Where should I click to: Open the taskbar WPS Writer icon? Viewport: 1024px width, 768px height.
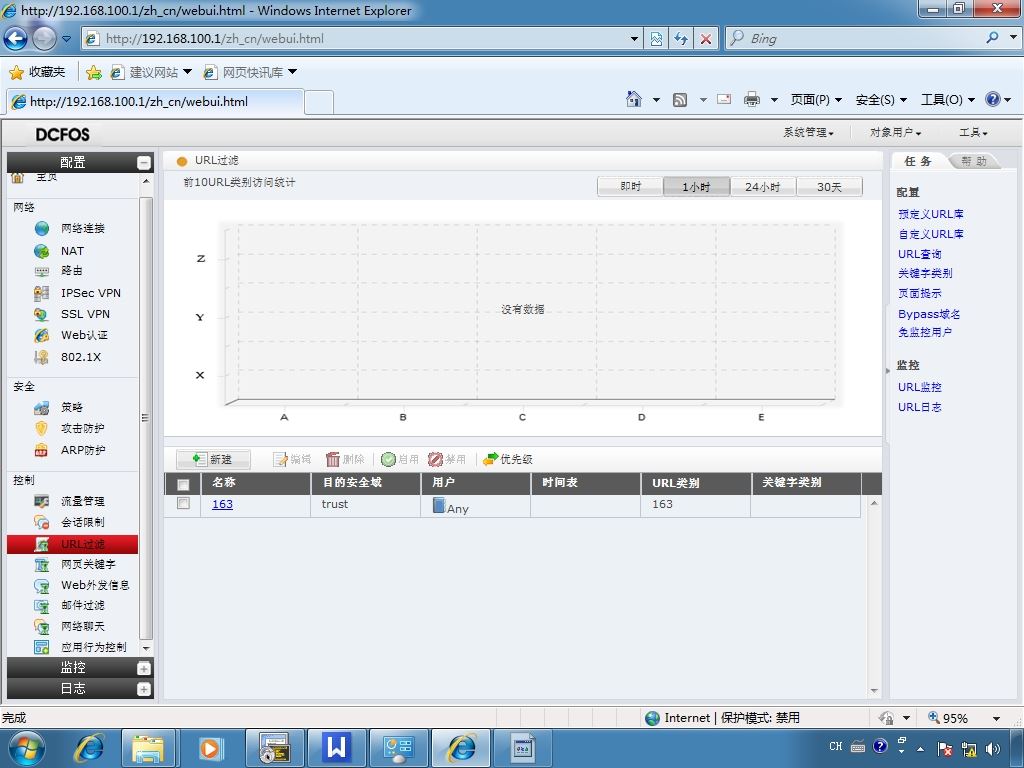coord(337,748)
